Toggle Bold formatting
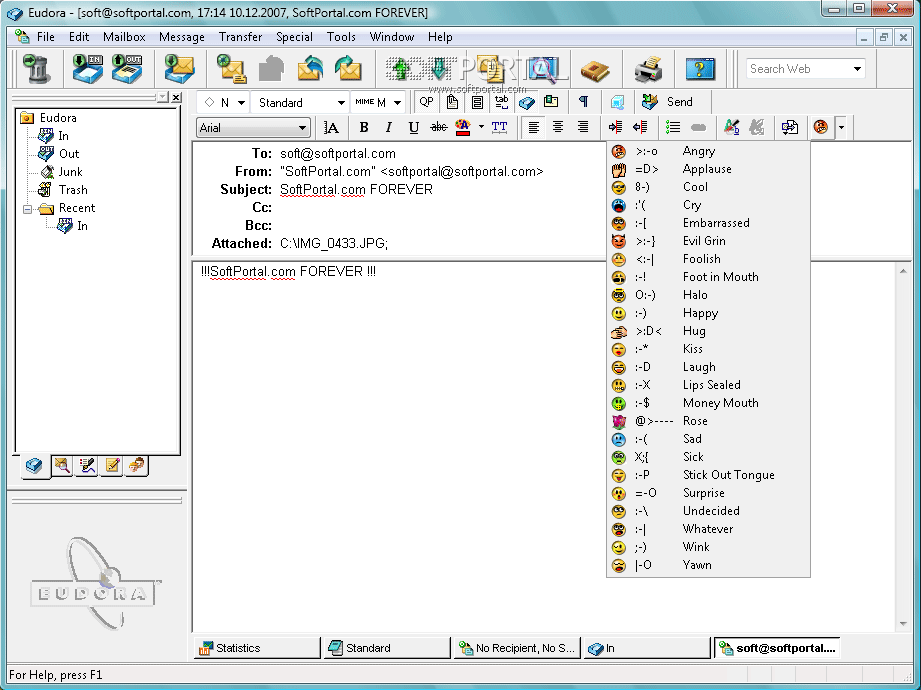921x690 pixels. click(x=364, y=127)
